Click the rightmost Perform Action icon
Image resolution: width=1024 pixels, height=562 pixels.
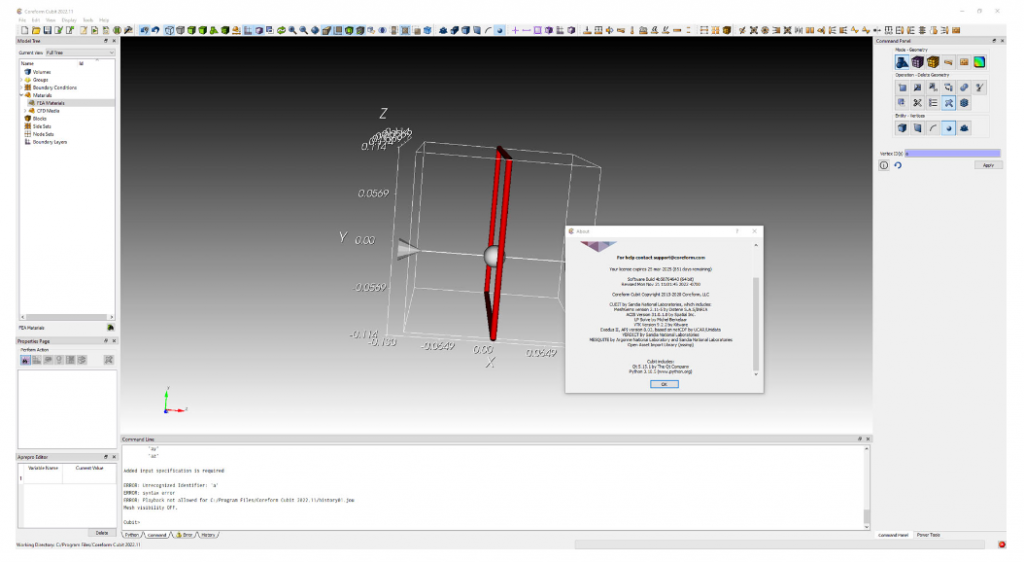click(x=108, y=360)
